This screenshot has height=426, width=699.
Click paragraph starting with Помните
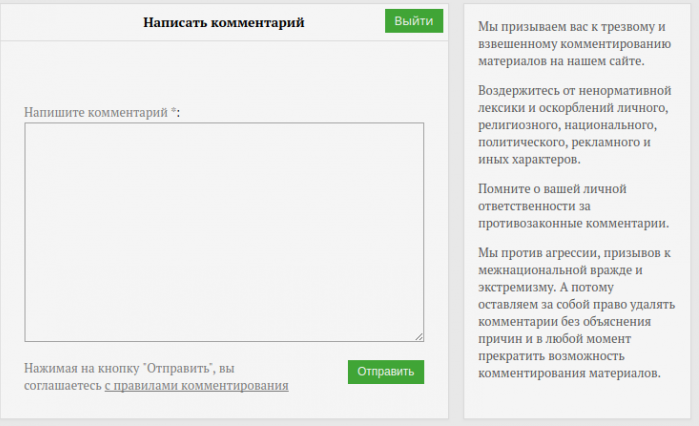tap(573, 205)
